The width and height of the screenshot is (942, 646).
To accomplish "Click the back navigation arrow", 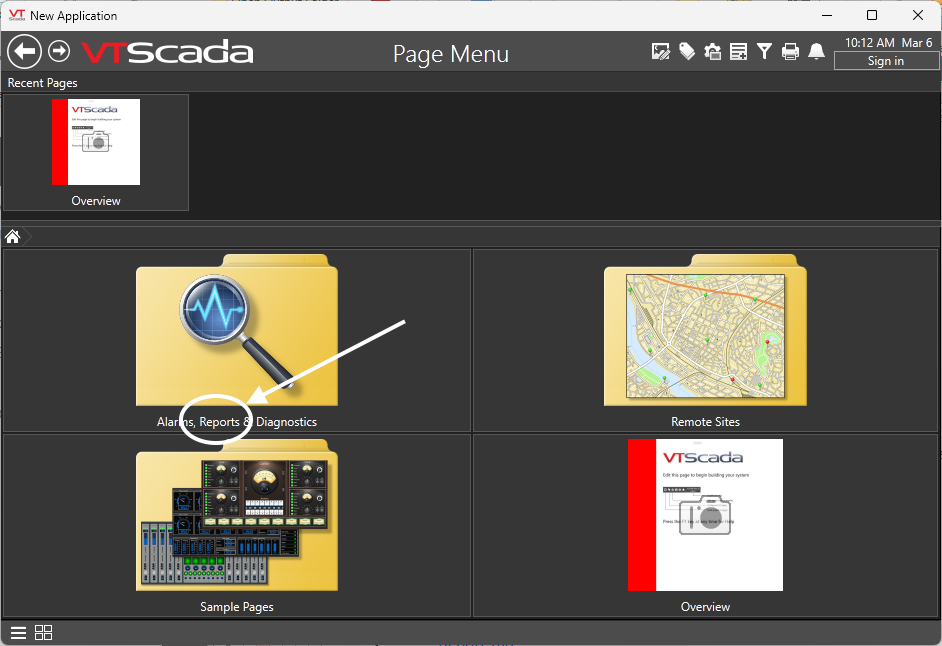I will [x=24, y=52].
